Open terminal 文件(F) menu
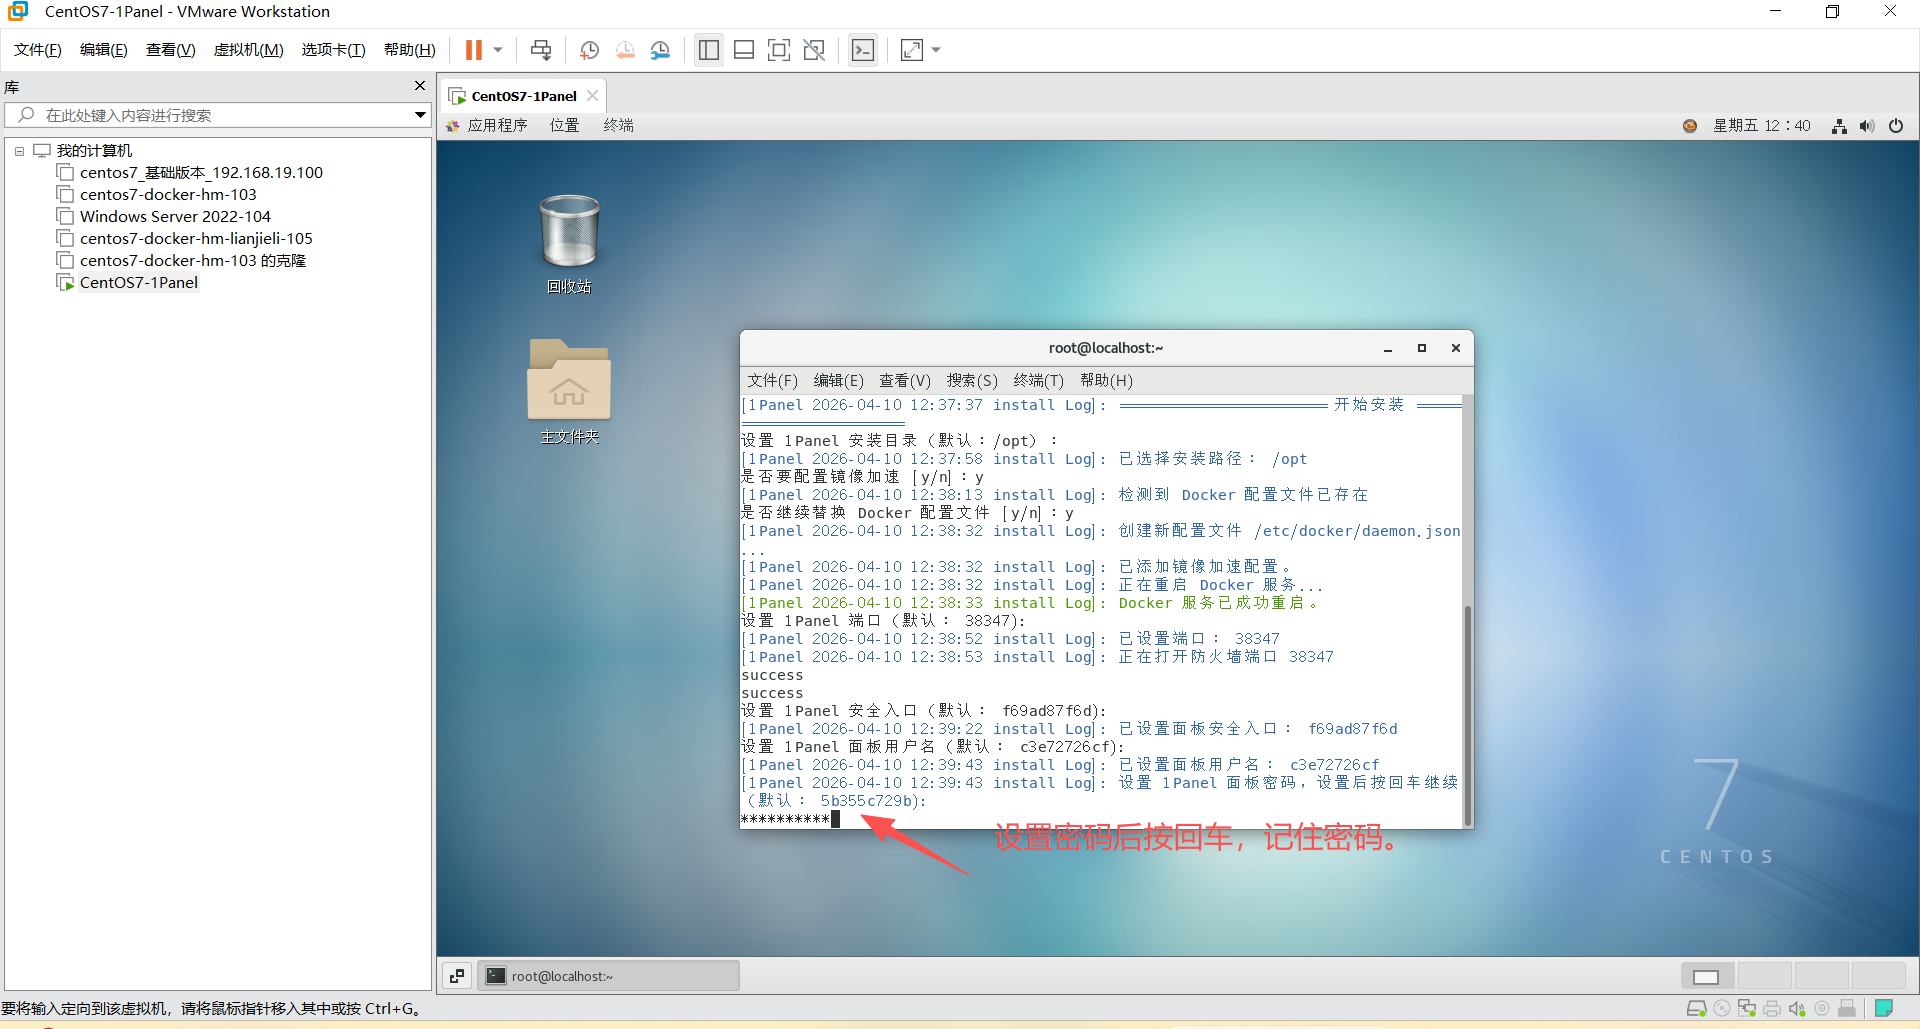 pos(772,381)
